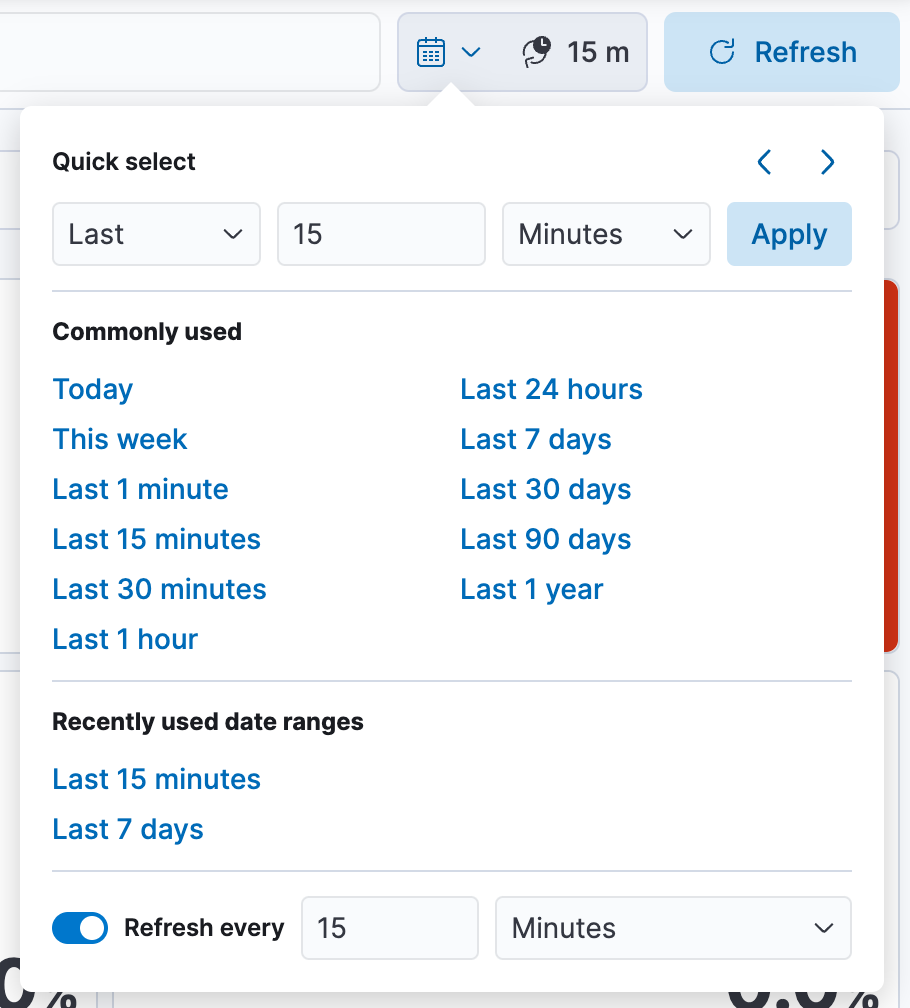Click the right chevron to shift time range forward
The image size is (910, 1008).
(x=827, y=162)
